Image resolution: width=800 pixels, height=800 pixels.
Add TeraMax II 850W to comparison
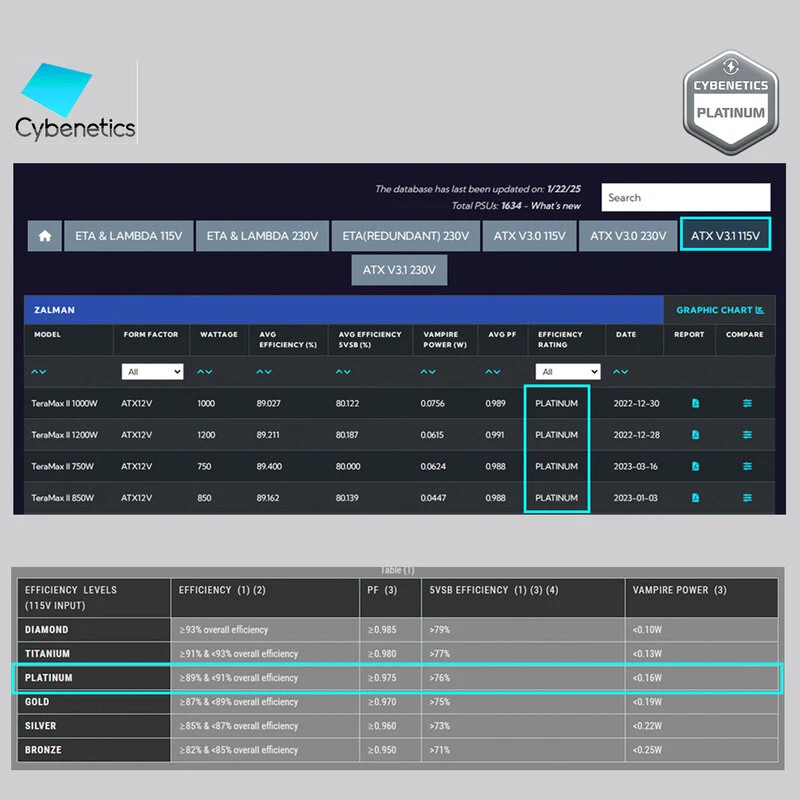click(x=746, y=497)
